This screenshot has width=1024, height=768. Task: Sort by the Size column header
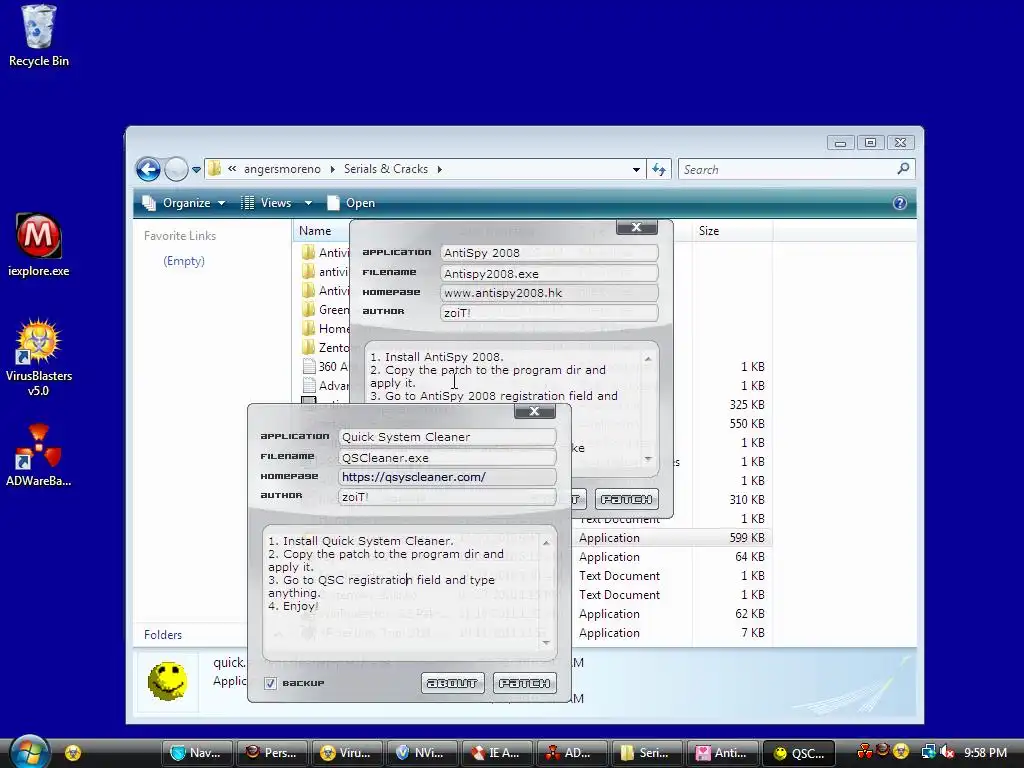tap(709, 231)
